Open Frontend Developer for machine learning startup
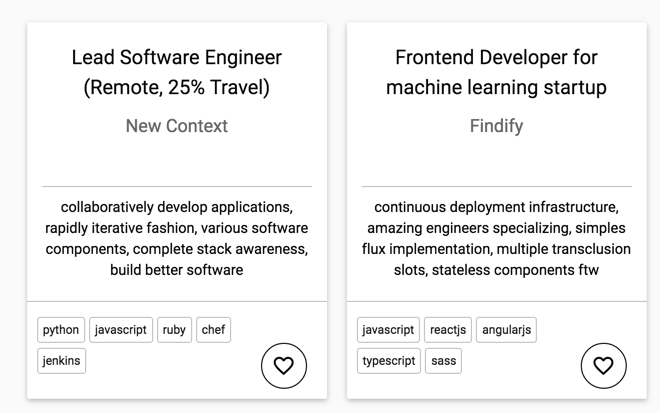Image resolution: width=660 pixels, height=413 pixels. [496, 72]
